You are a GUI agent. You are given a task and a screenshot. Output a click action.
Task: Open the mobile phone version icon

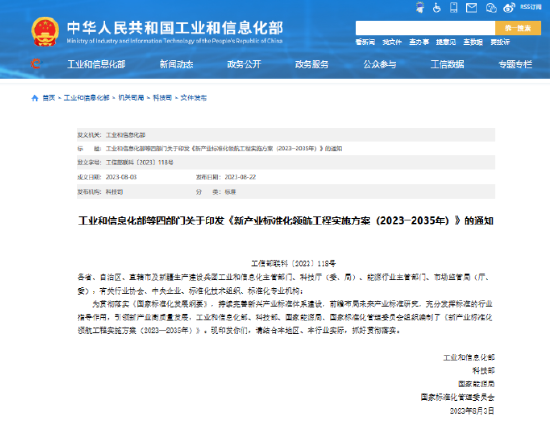click(x=454, y=7)
